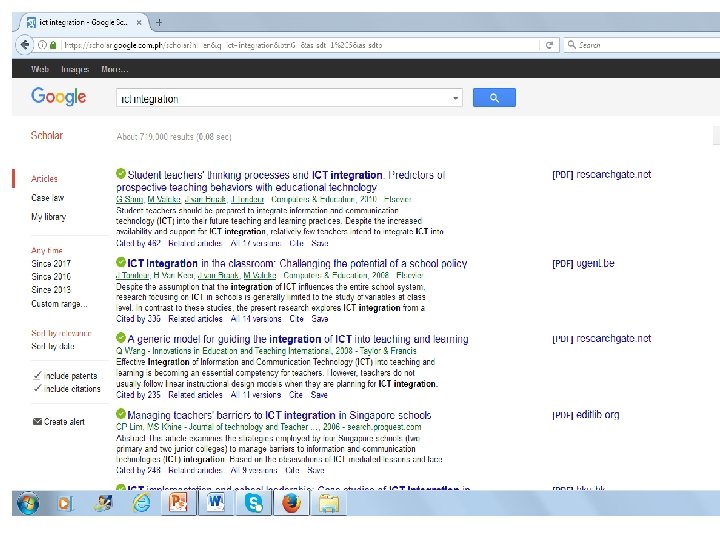720x540 pixels.
Task: Click Cited by 235 under generic model
Action: click(x=138, y=394)
